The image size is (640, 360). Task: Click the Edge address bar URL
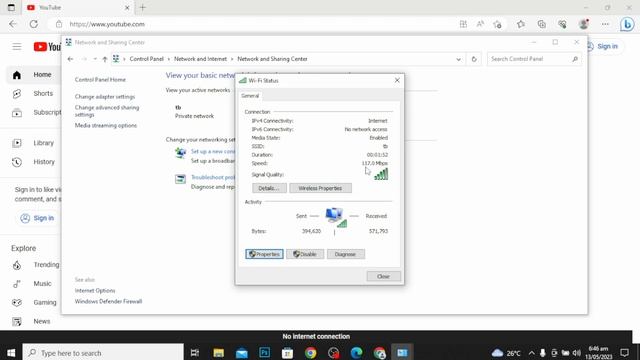point(107,24)
